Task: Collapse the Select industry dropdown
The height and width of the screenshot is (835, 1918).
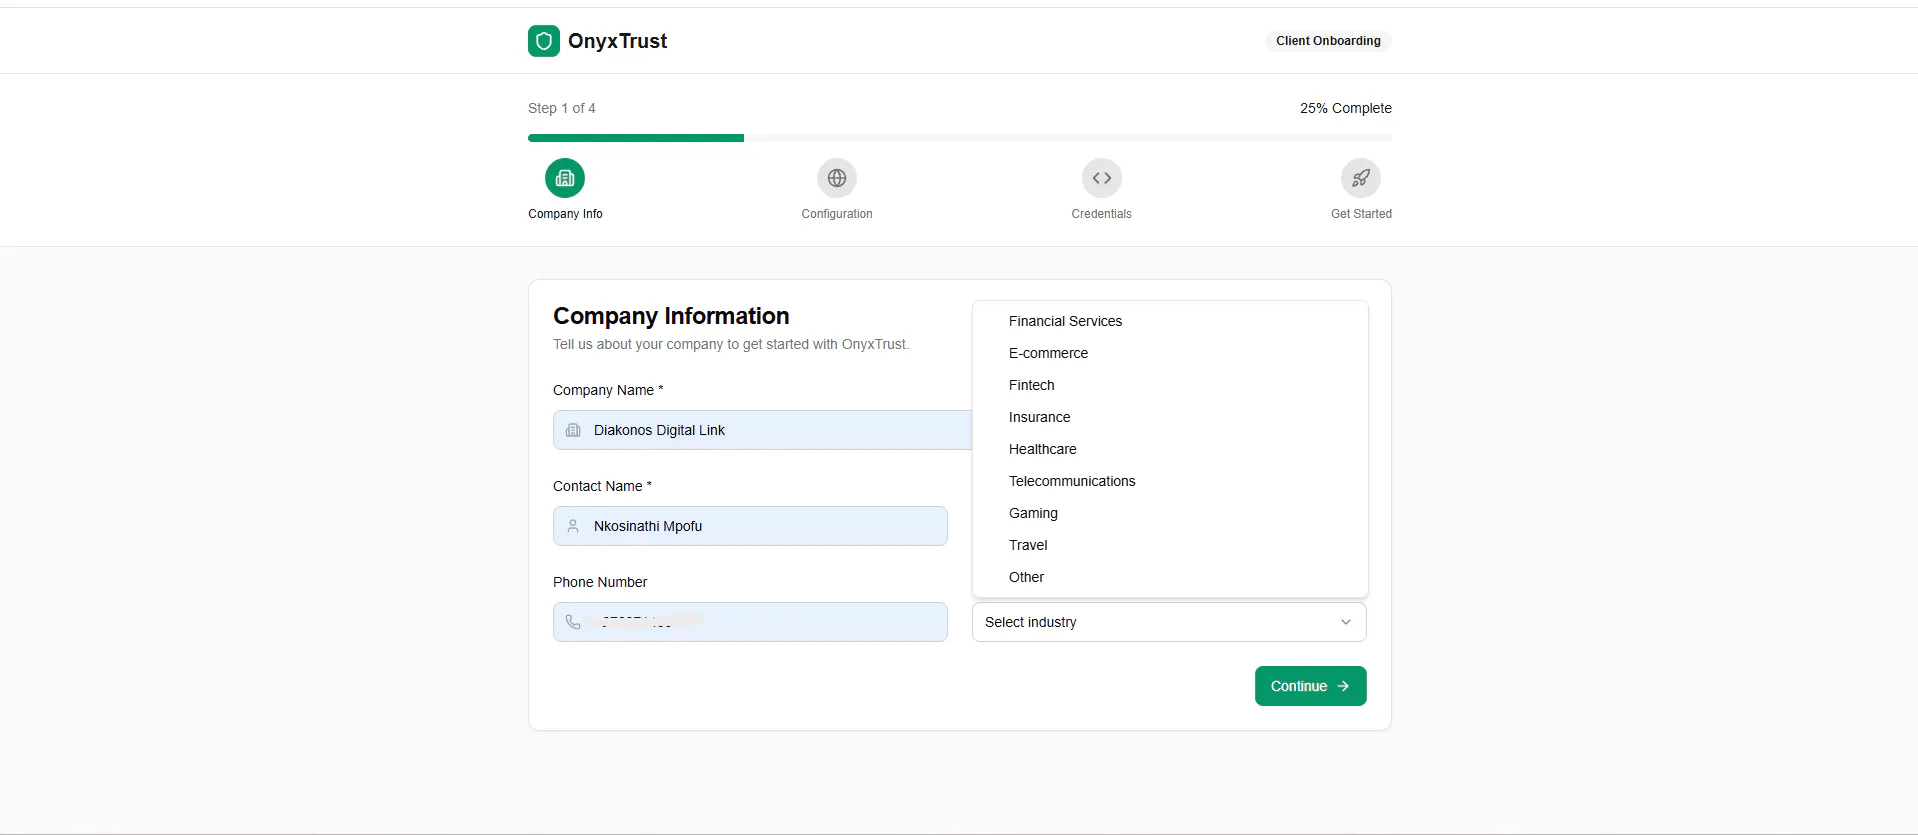Action: (1169, 622)
